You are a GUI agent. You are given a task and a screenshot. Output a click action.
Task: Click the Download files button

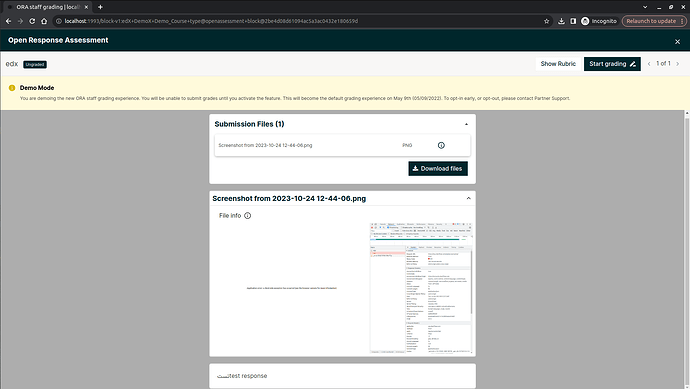tap(438, 169)
